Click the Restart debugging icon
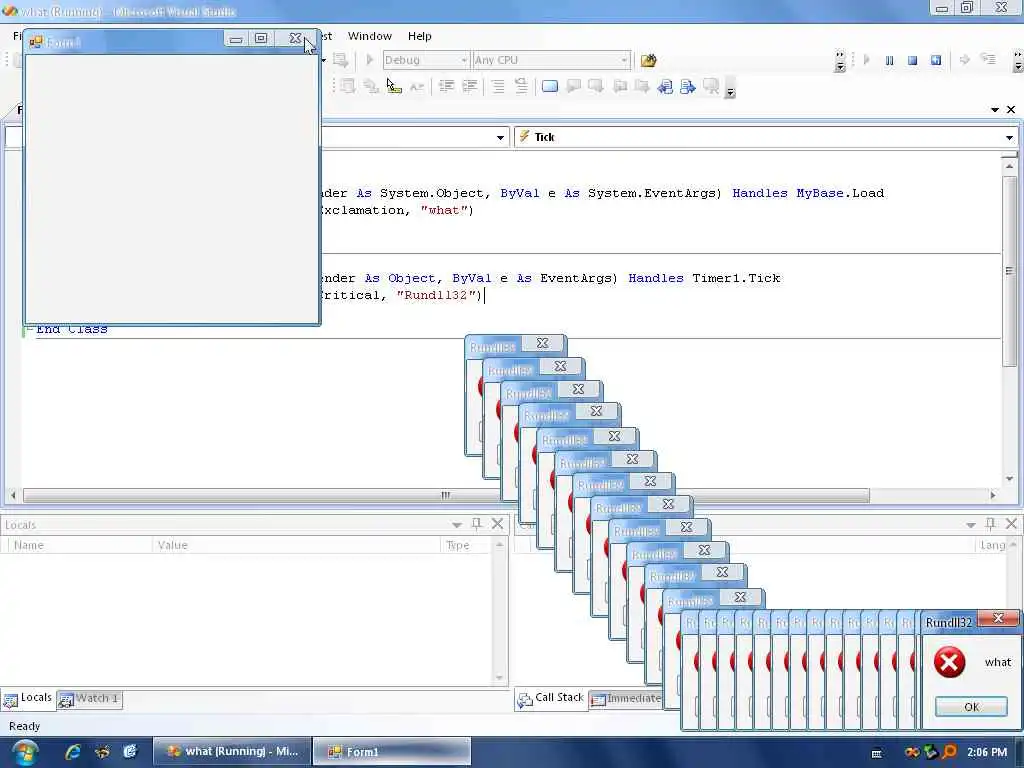The image size is (1024, 768). pos(936,60)
